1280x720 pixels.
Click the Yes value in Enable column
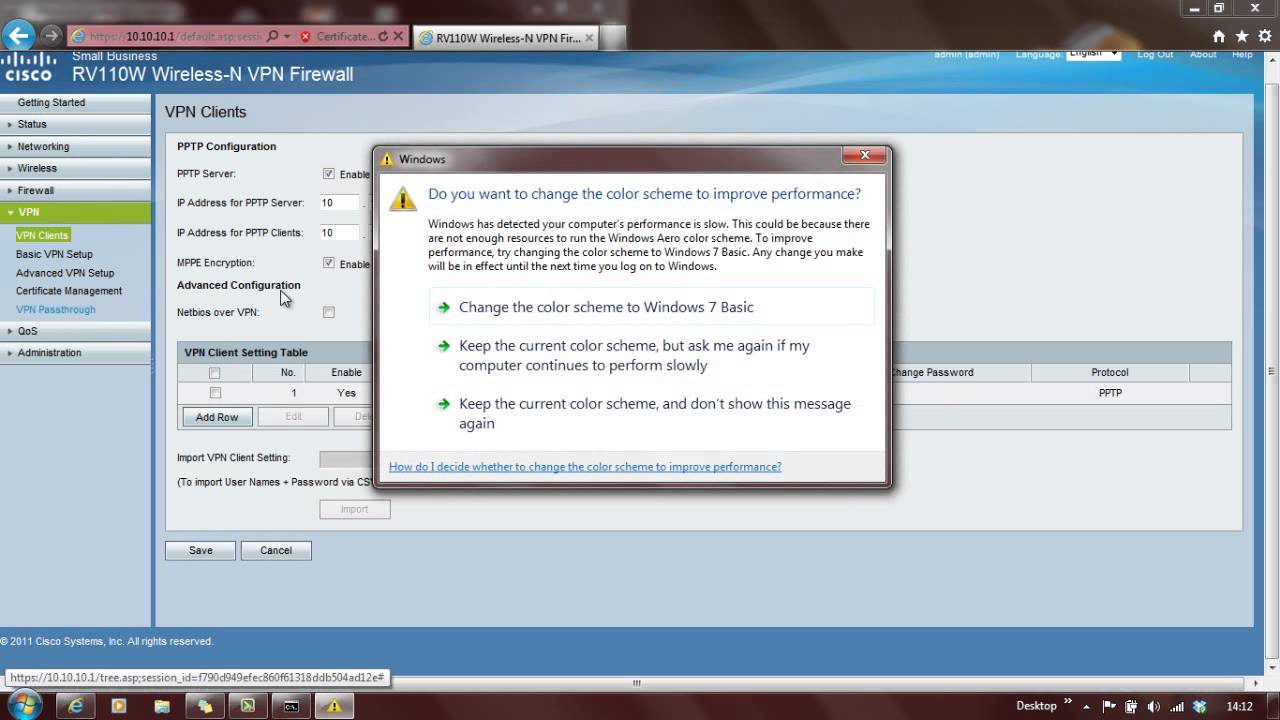346,393
